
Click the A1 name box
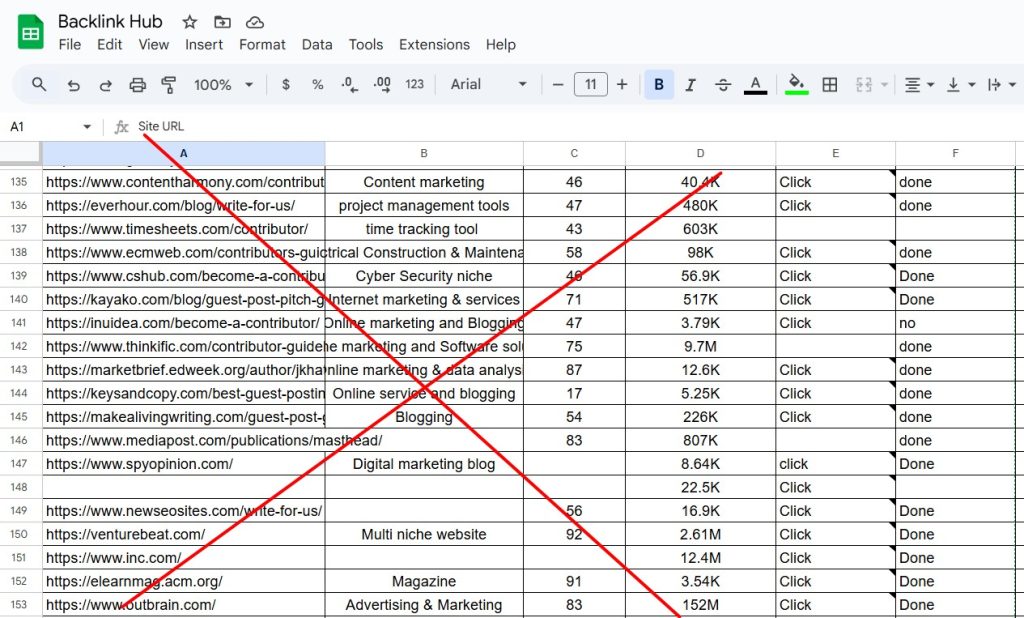coord(42,127)
